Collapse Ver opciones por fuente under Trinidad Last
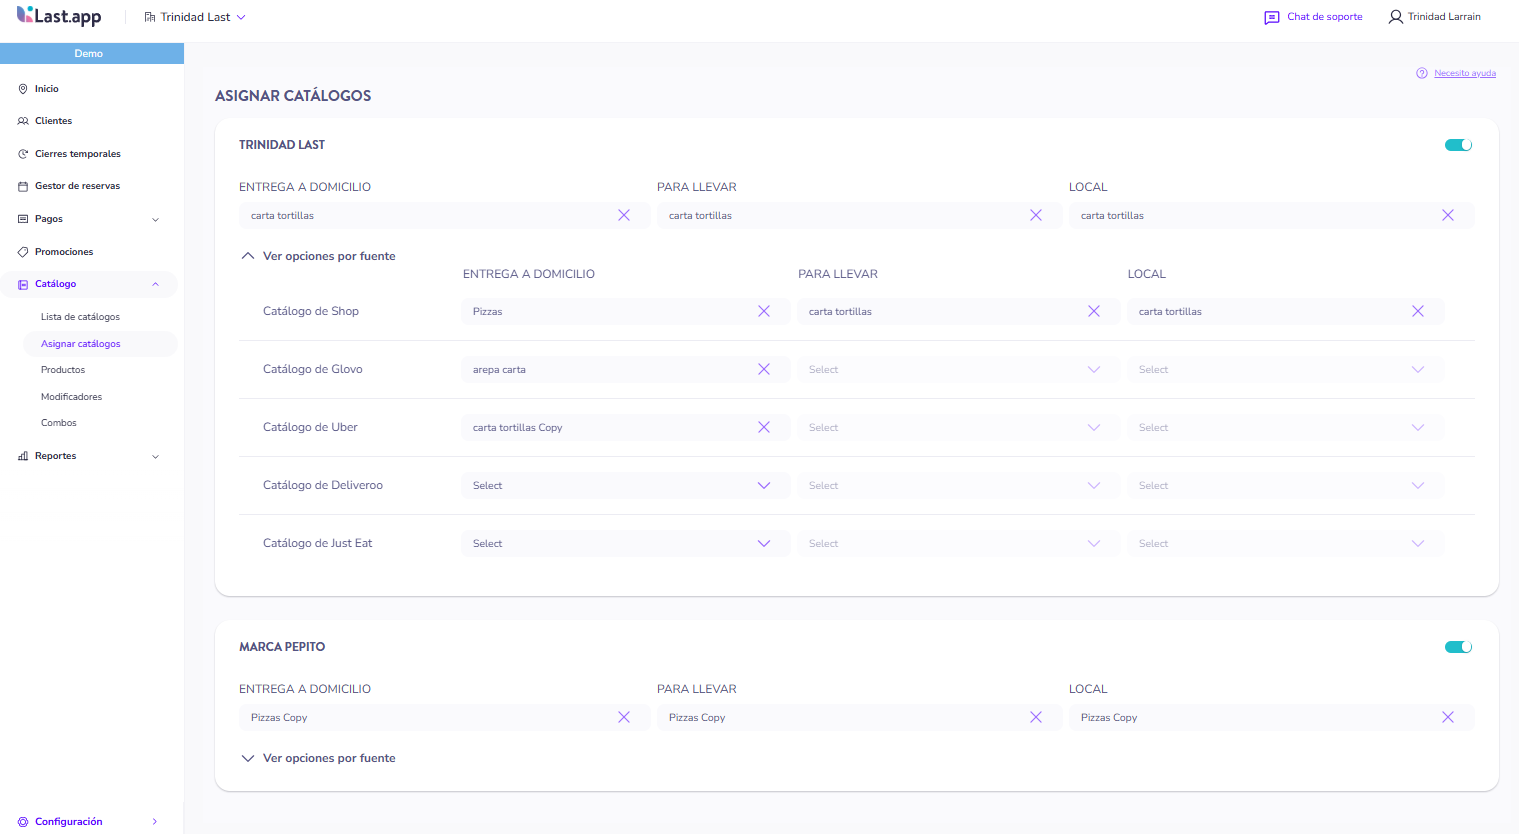Screen dimensions: 1519x834 tap(318, 256)
